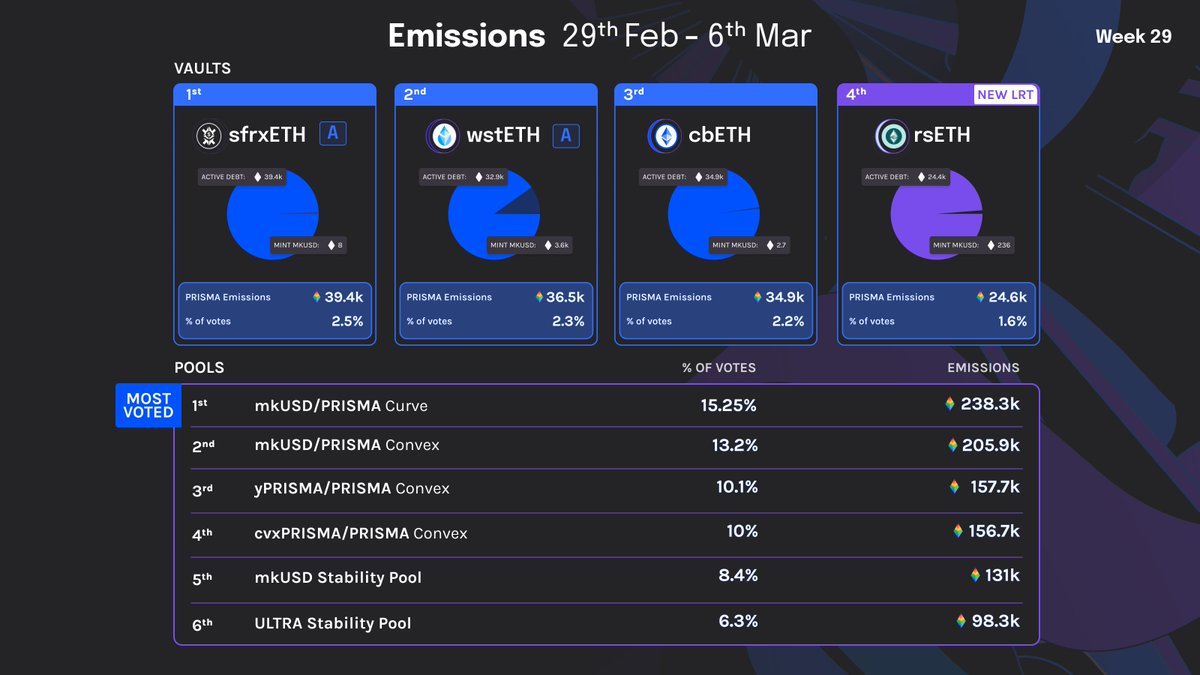Click PRISMA icon beside 24.6k emissions
The width and height of the screenshot is (1200, 675).
tap(981, 297)
